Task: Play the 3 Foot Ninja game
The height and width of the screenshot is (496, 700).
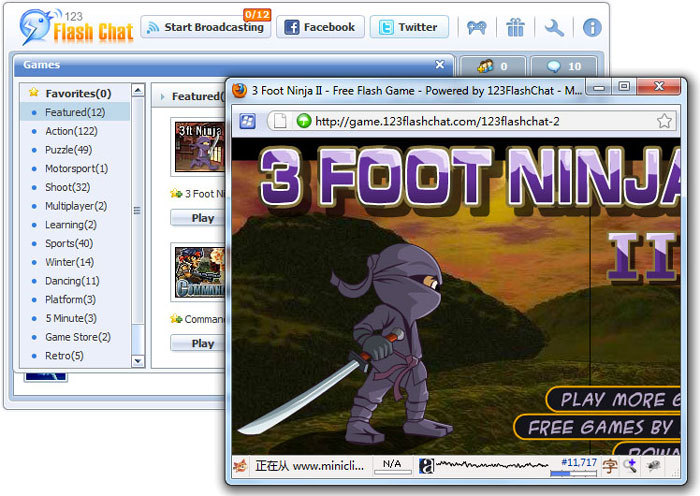Action: click(x=198, y=218)
